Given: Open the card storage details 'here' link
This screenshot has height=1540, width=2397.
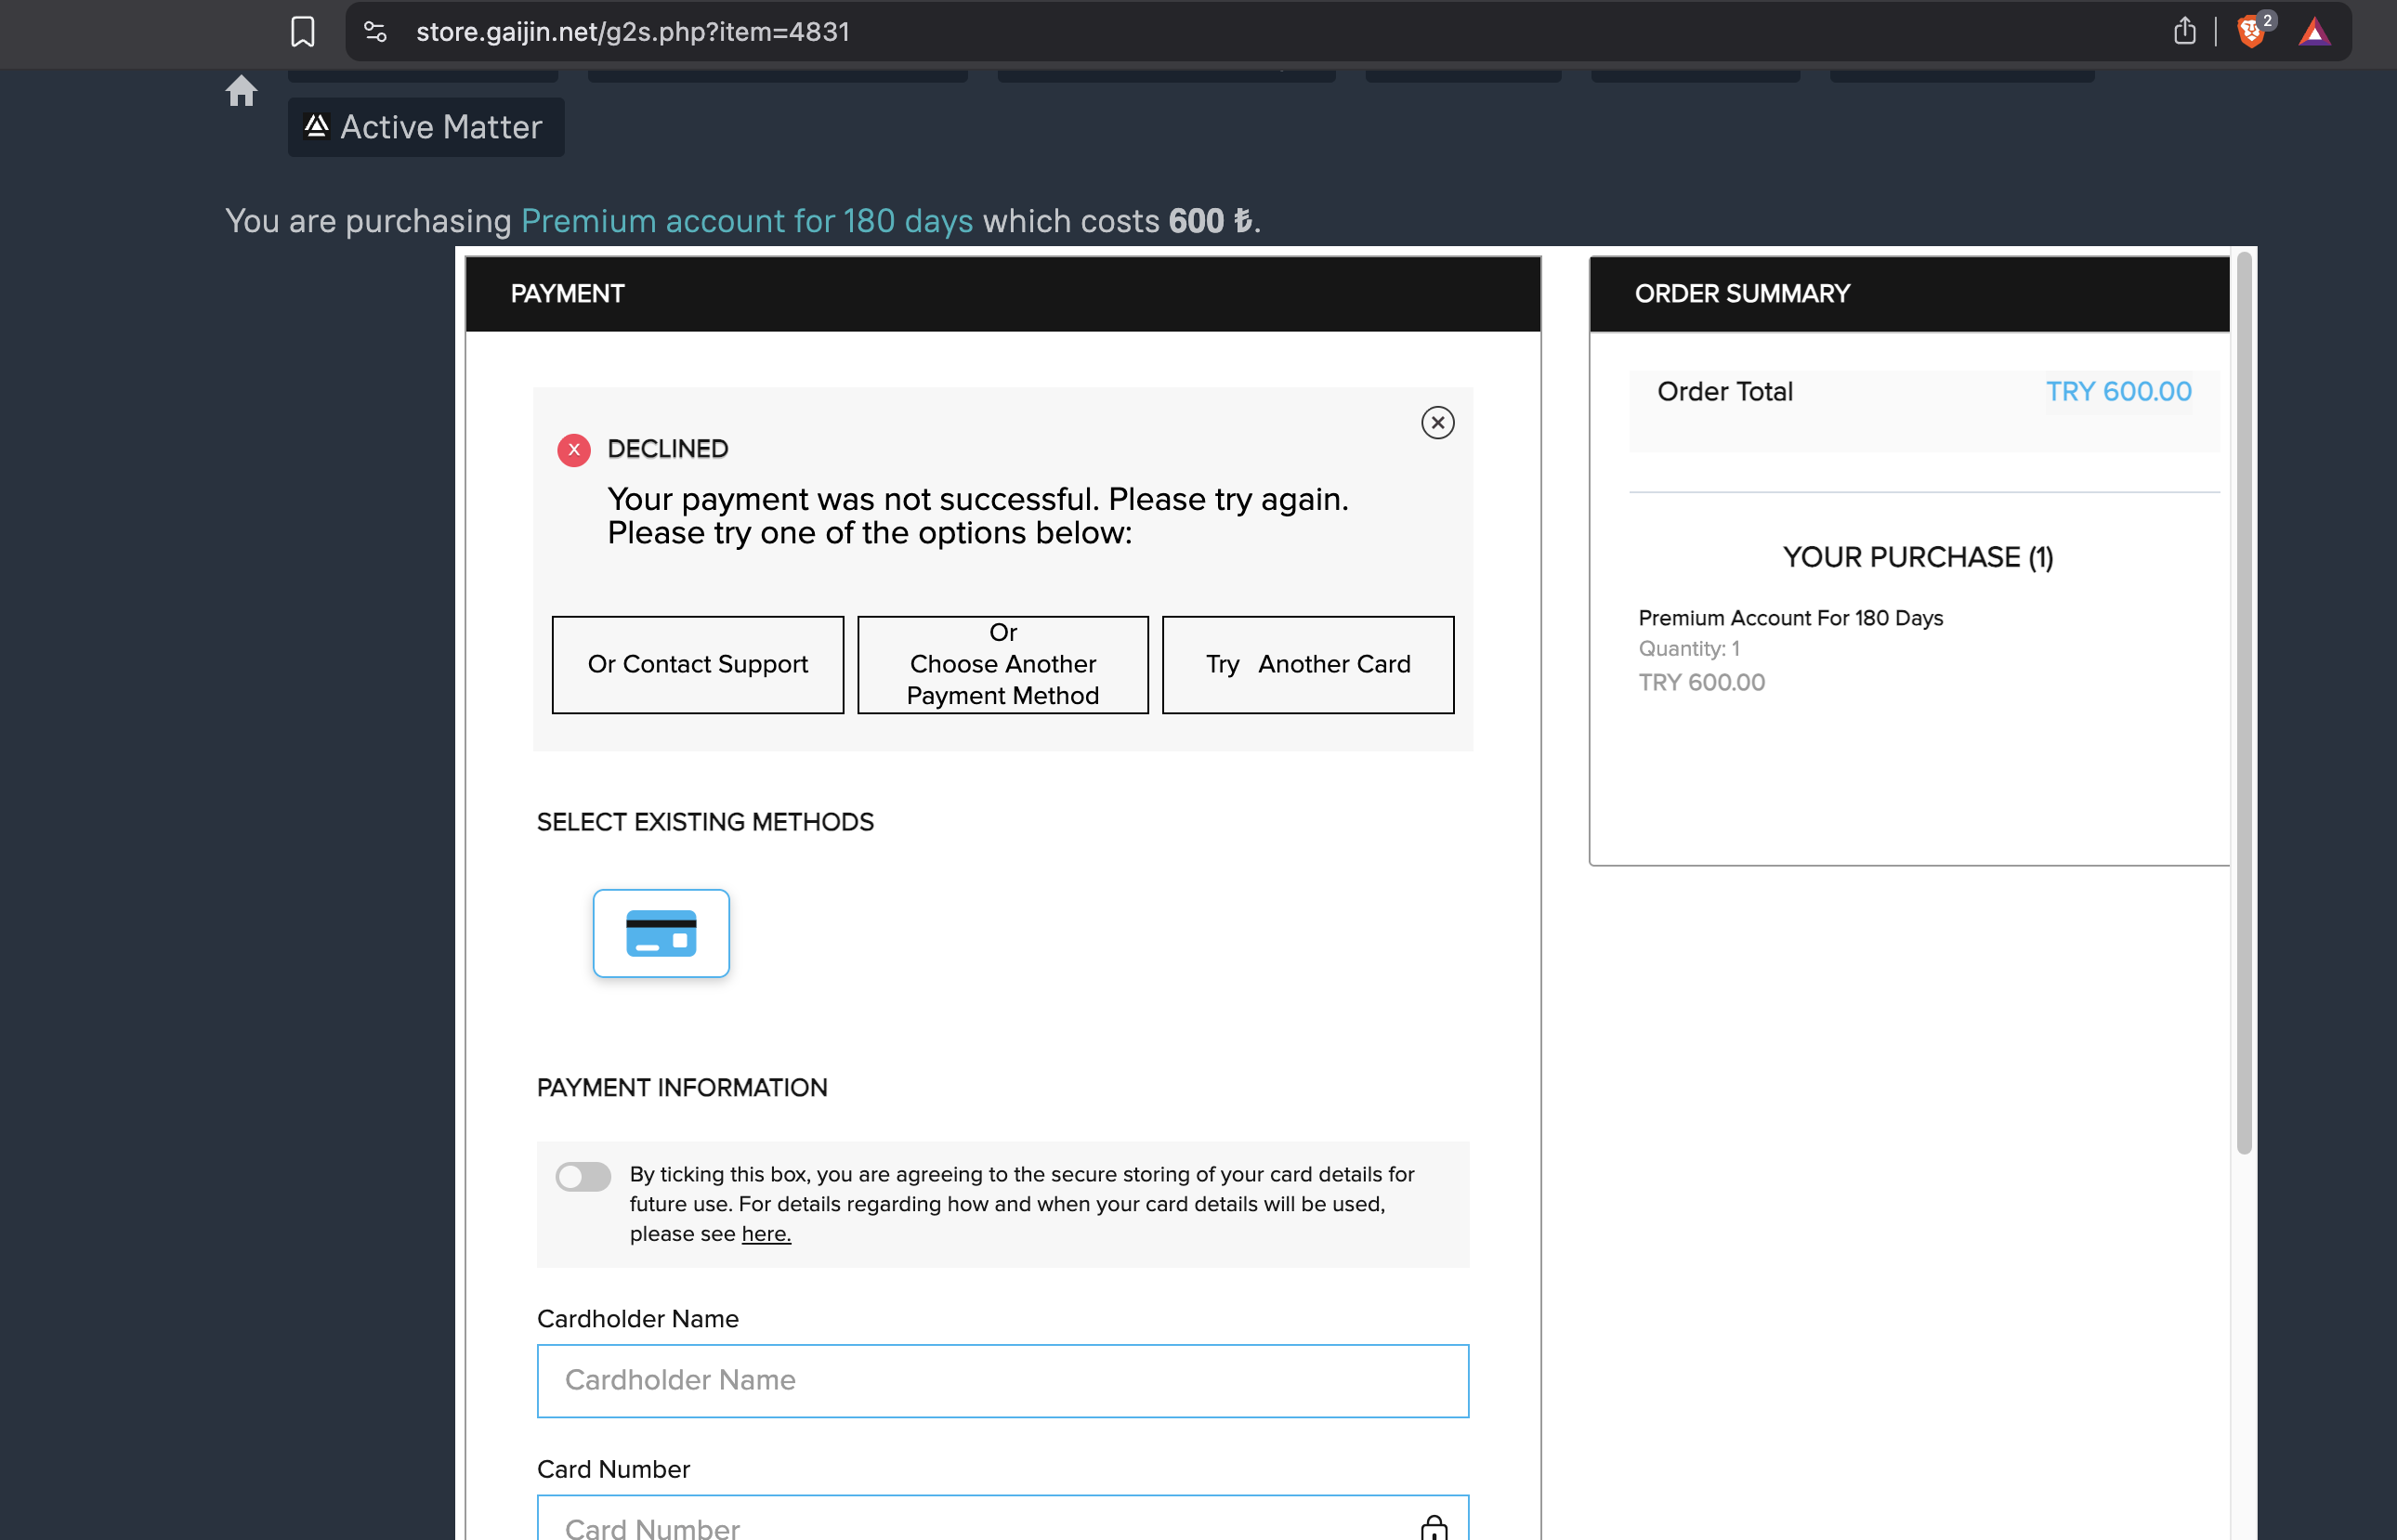Looking at the screenshot, I should (765, 1234).
